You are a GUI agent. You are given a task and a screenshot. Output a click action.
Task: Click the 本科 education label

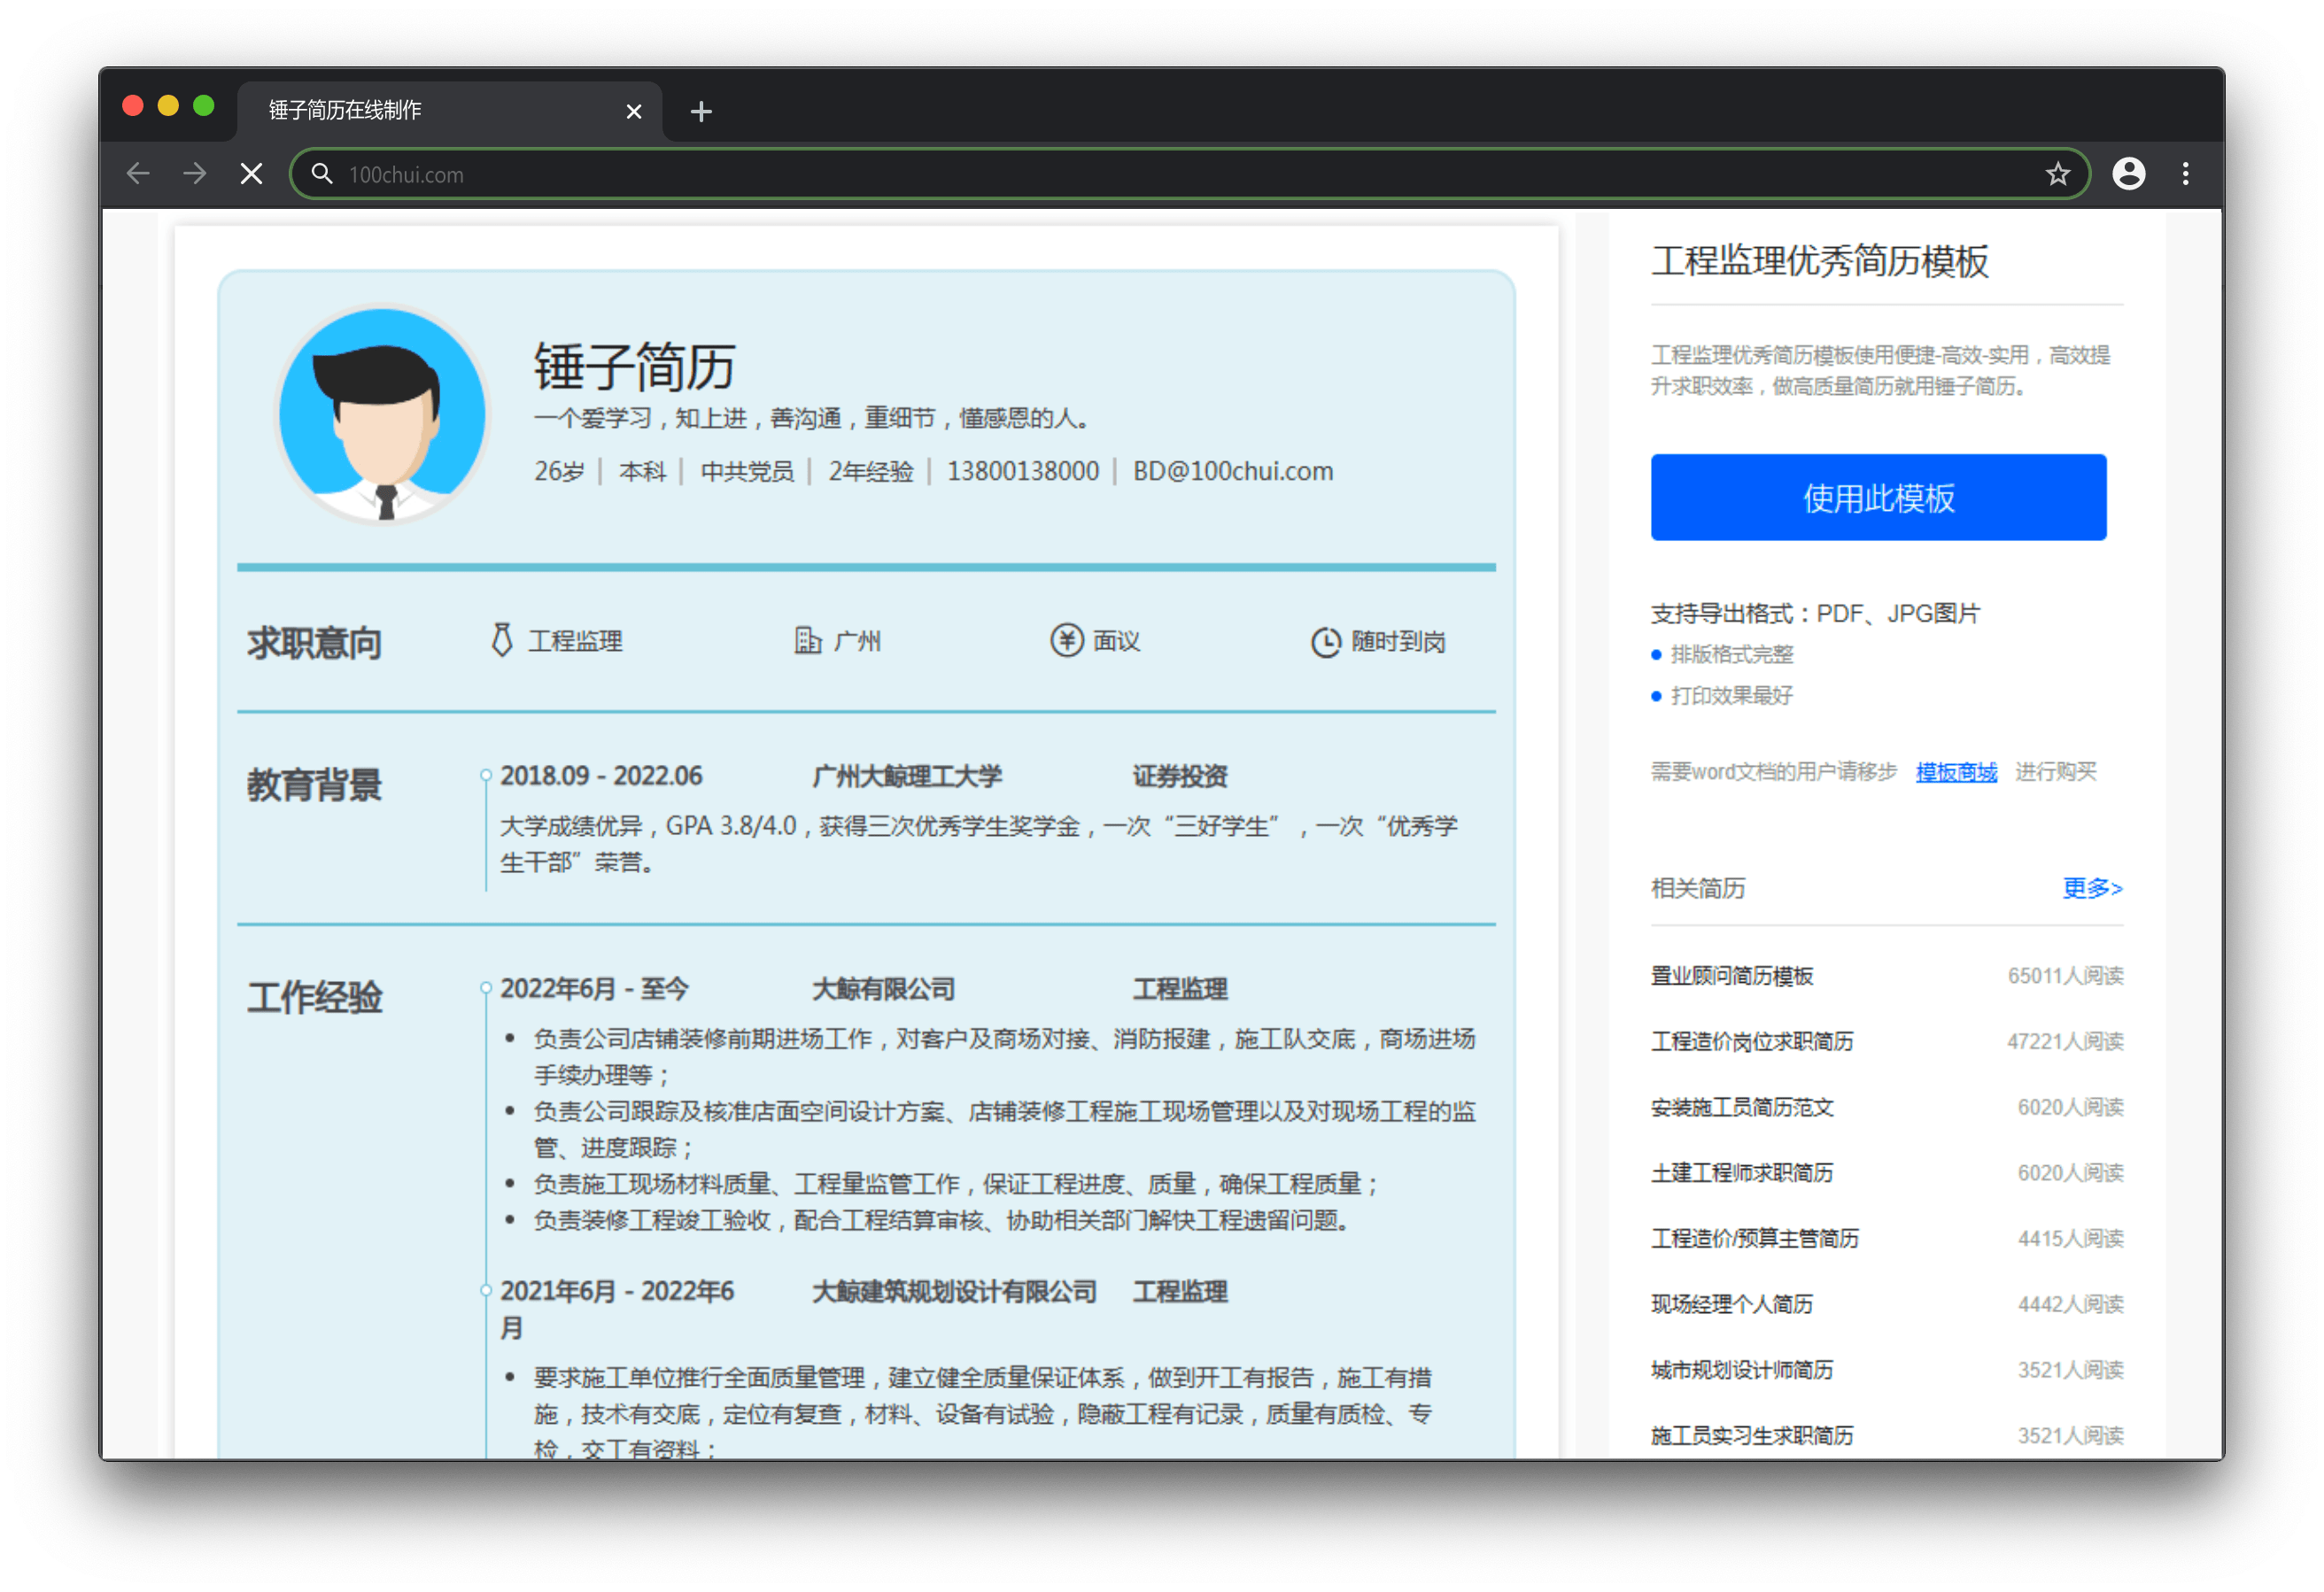[x=642, y=471]
